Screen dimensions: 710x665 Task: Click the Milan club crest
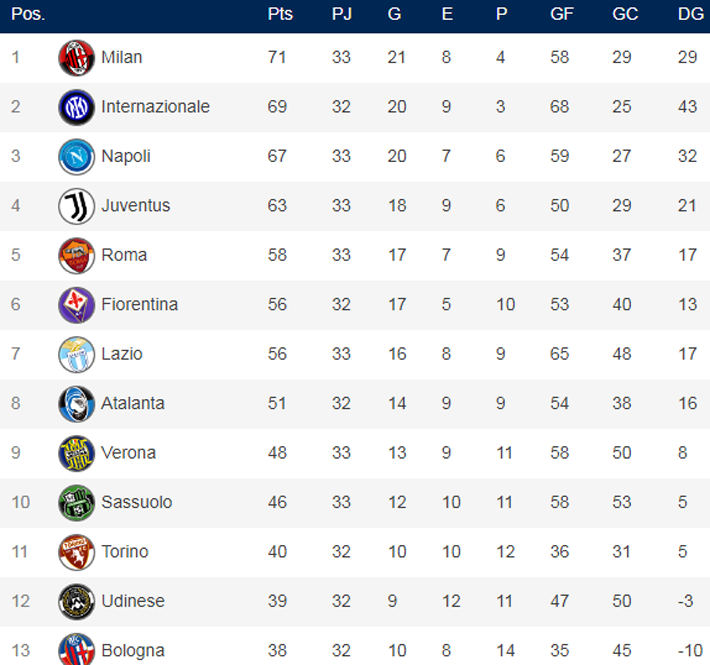[x=76, y=57]
